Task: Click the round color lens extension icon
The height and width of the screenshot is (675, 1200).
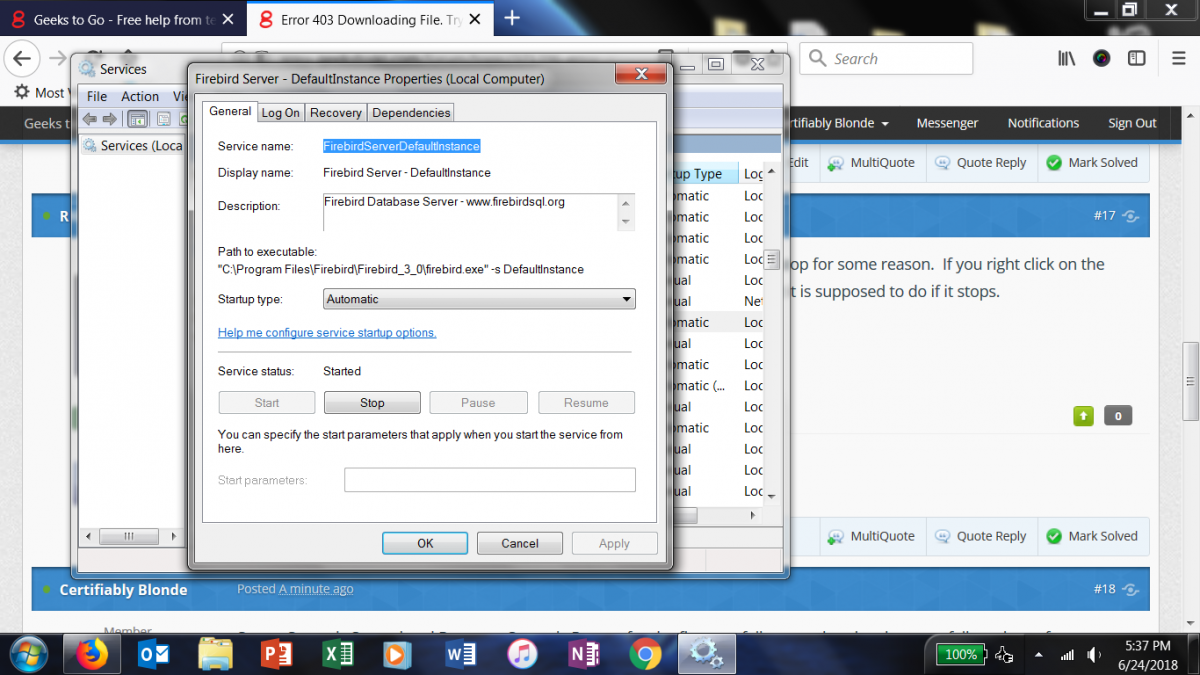Action: click(x=1101, y=58)
